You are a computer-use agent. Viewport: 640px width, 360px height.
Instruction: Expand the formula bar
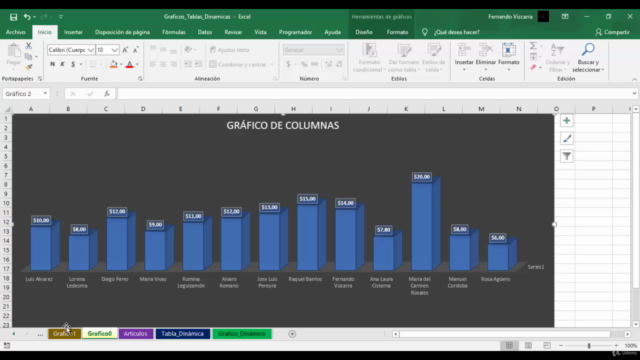pyautogui.click(x=634, y=93)
